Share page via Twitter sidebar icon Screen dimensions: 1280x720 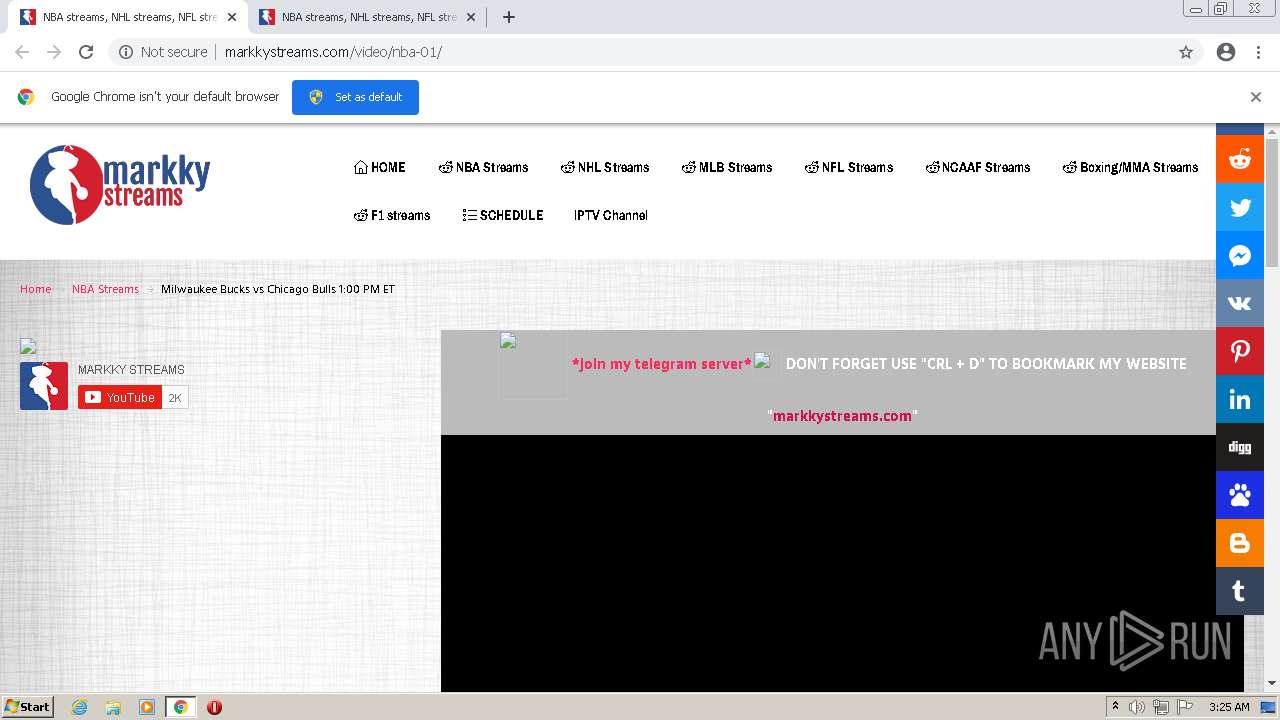[1240, 207]
